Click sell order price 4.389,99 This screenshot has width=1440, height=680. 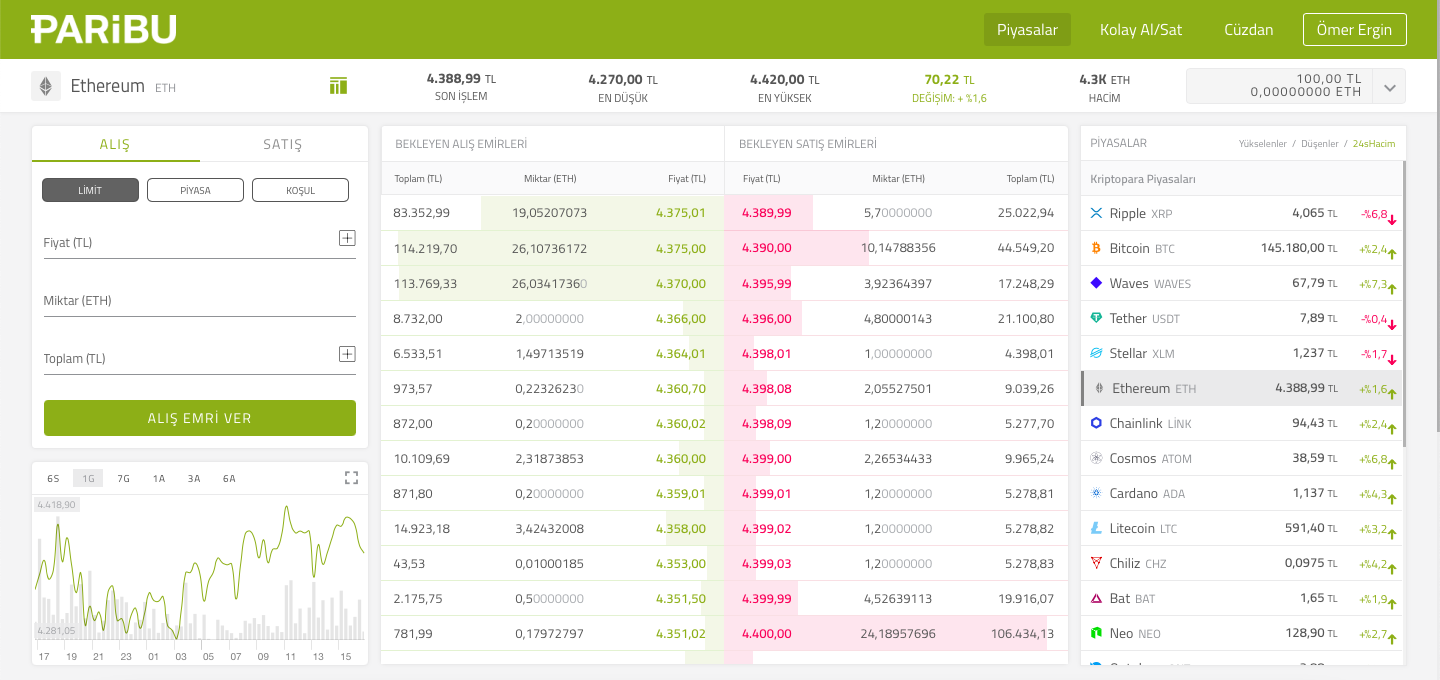(x=767, y=213)
